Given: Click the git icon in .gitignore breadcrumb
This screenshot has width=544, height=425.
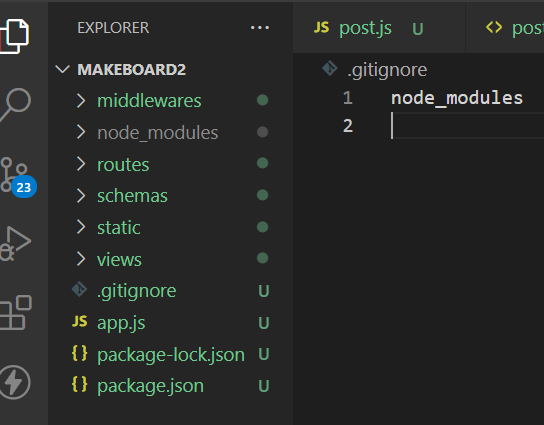Looking at the screenshot, I should 330,68.
